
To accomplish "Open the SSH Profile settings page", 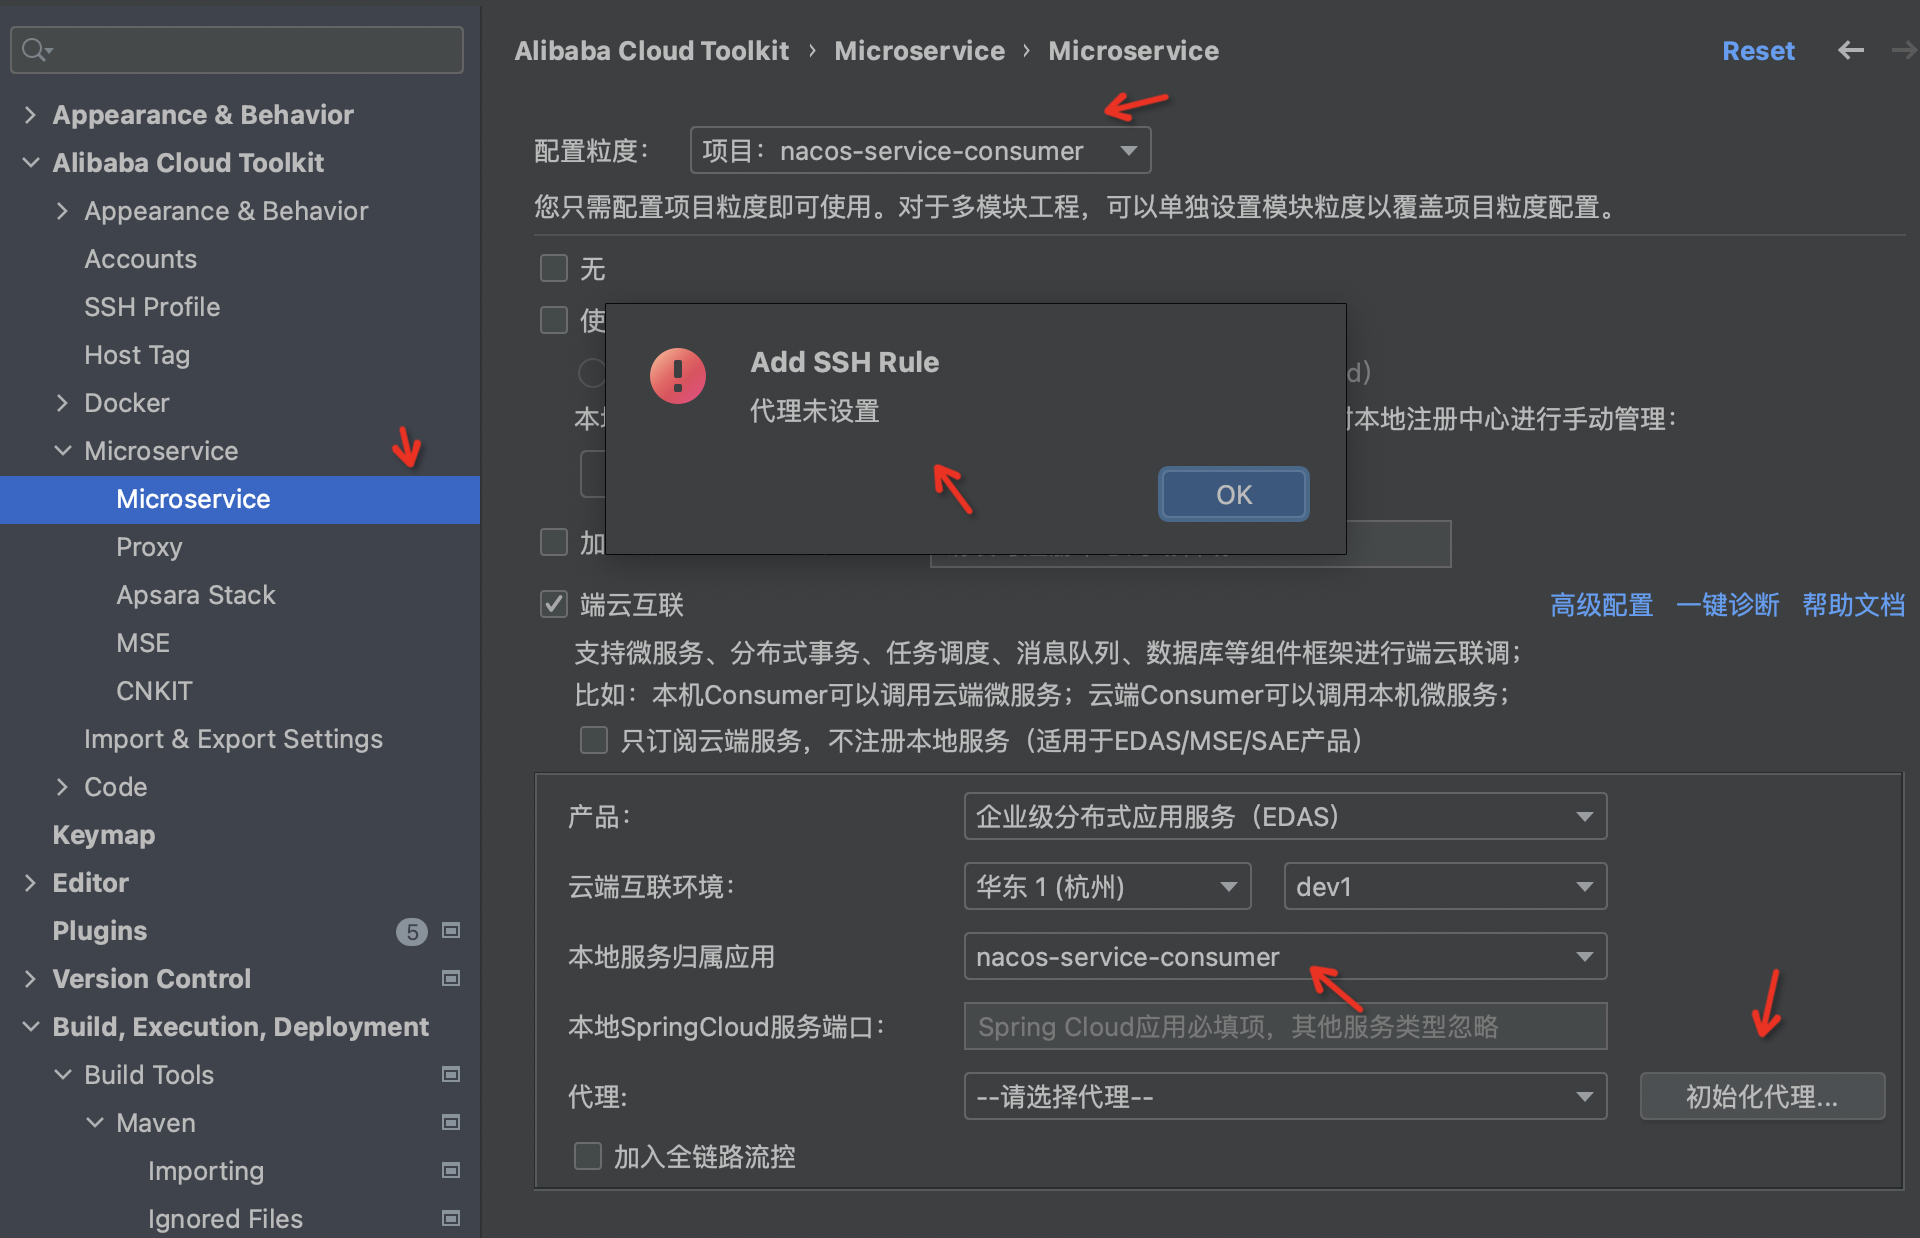I will pos(152,307).
